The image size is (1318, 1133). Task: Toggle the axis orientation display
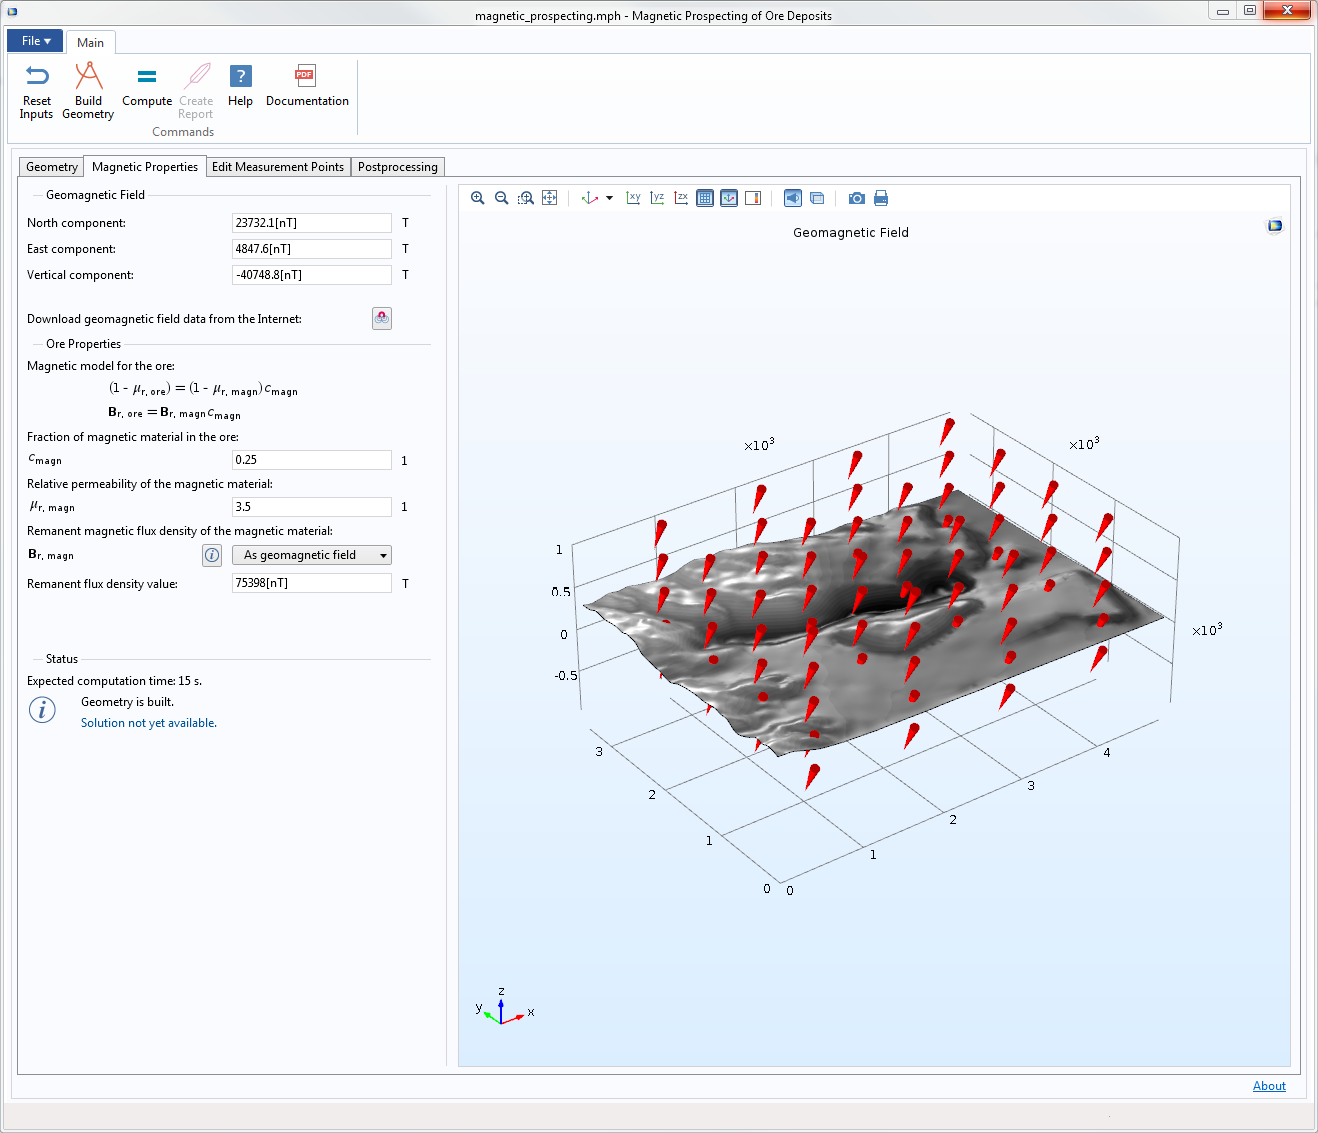pos(729,198)
